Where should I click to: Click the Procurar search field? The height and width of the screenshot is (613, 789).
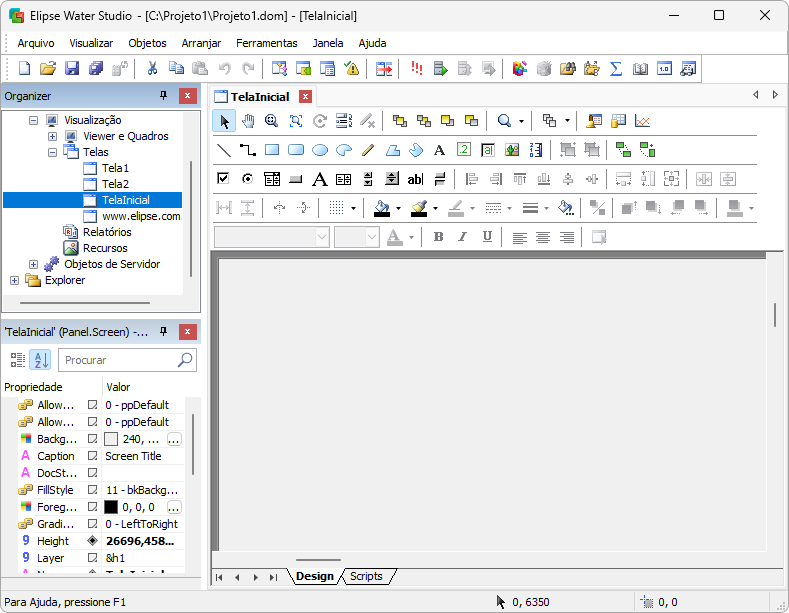pos(118,360)
